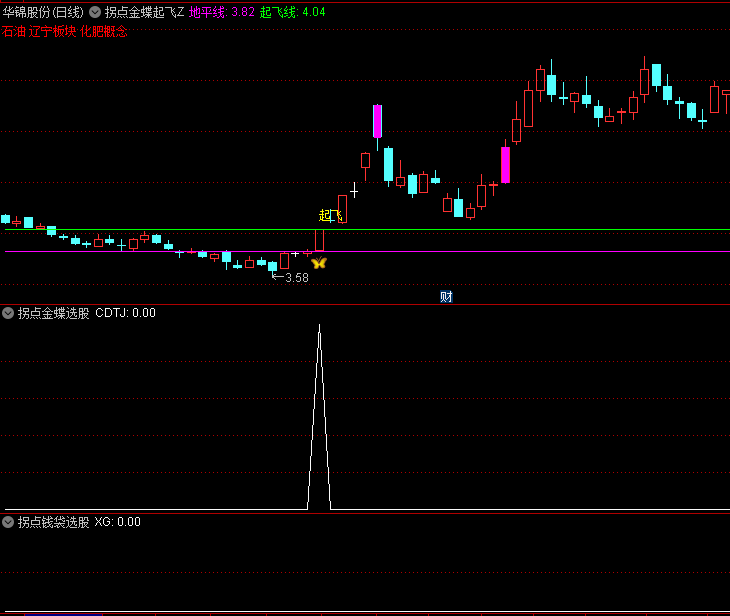The image size is (730, 616).
Task: Open the 石油 sector link
Action: (14, 31)
